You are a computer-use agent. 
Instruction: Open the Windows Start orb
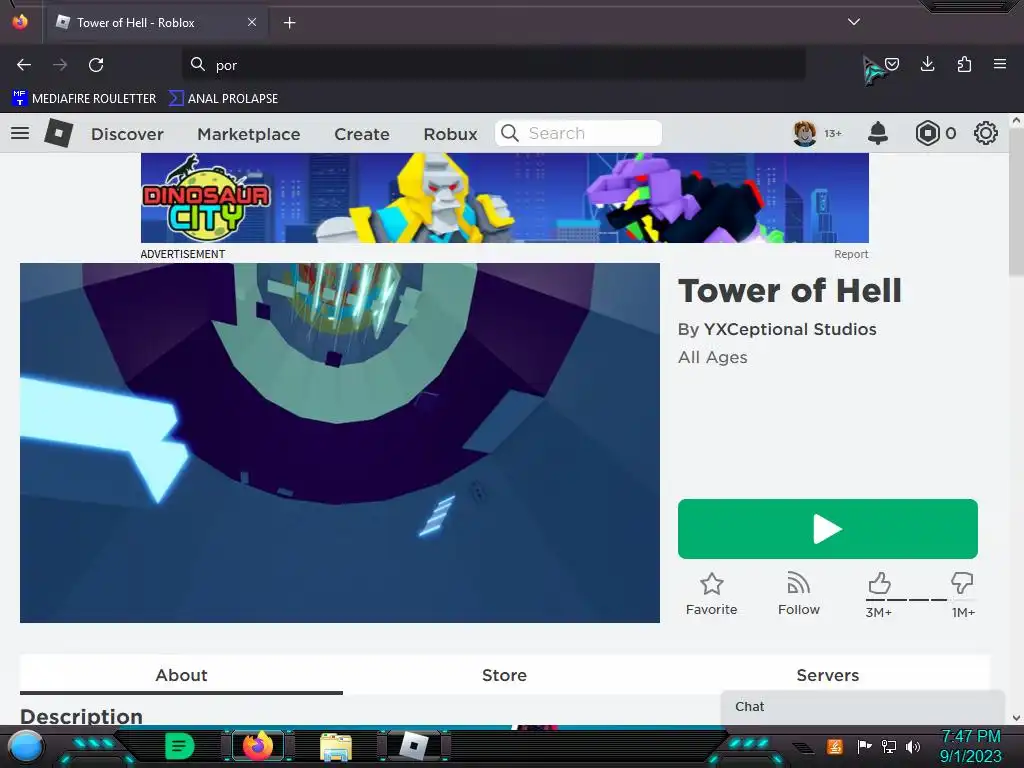(x=25, y=746)
